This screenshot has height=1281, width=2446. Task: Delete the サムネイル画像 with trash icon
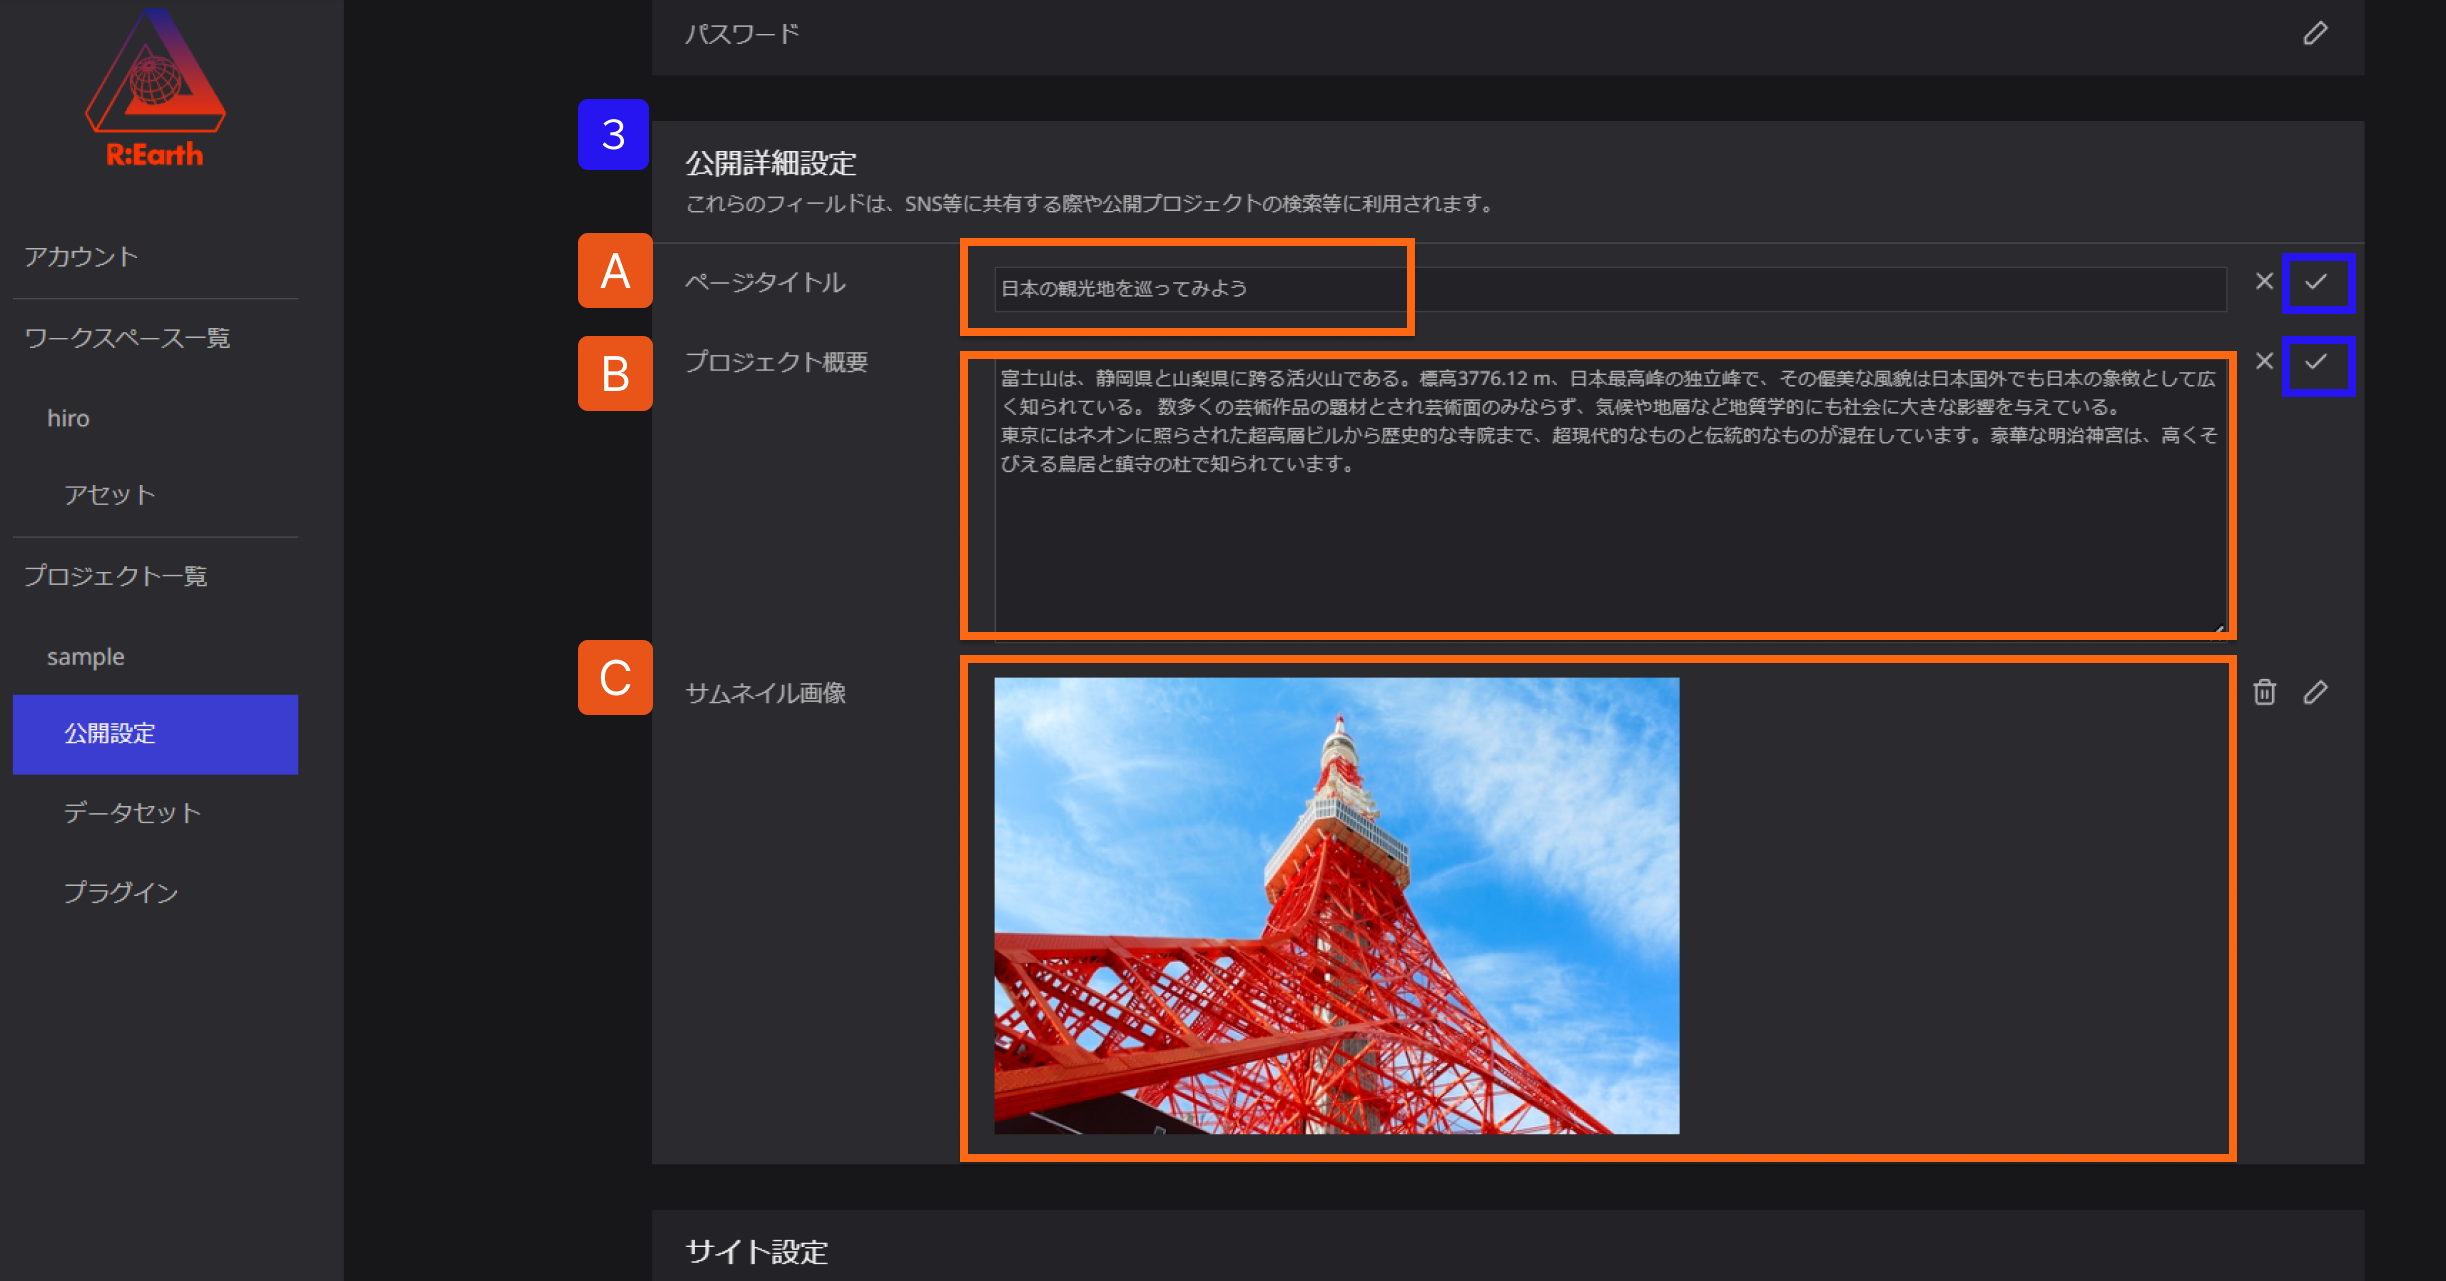2264,692
